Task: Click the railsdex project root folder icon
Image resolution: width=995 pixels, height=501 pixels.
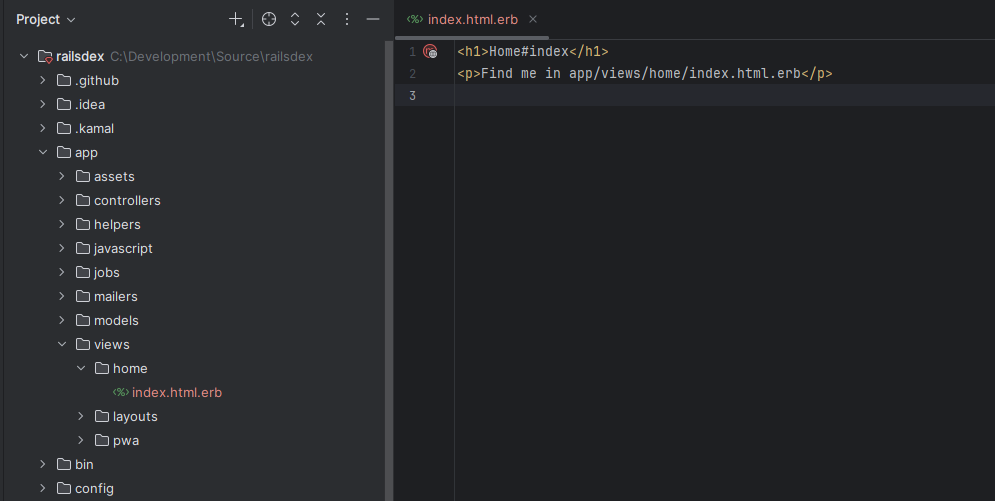Action: [45, 57]
